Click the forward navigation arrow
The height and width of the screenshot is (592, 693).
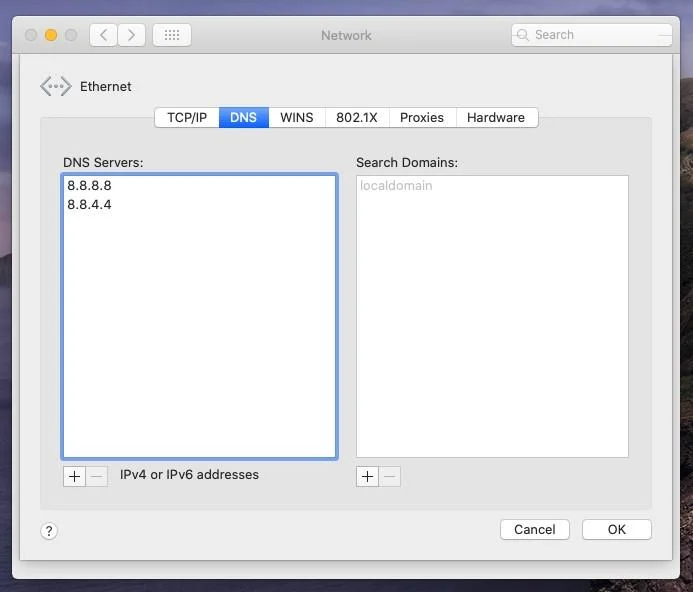click(131, 35)
